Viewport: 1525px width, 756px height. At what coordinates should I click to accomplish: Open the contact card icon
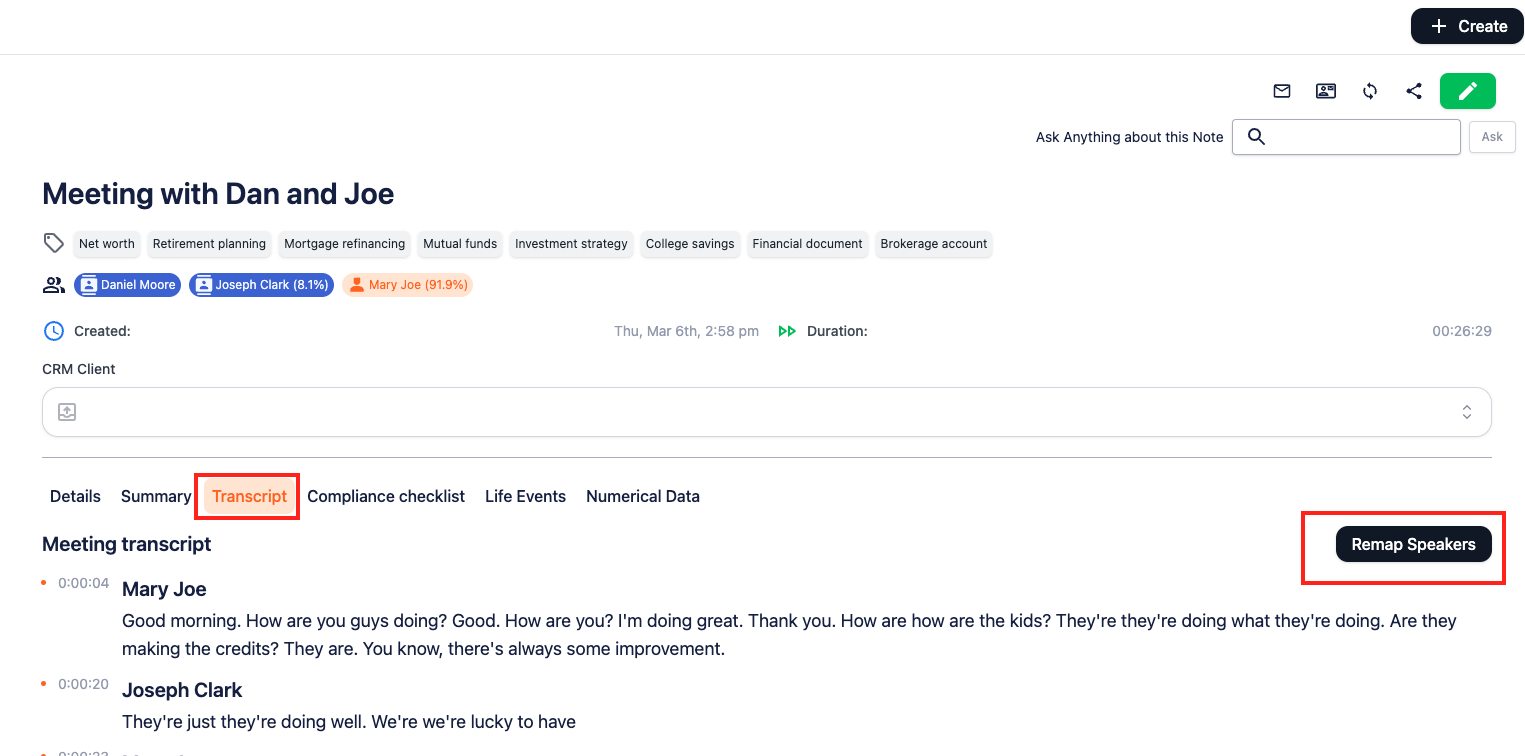click(x=1326, y=91)
